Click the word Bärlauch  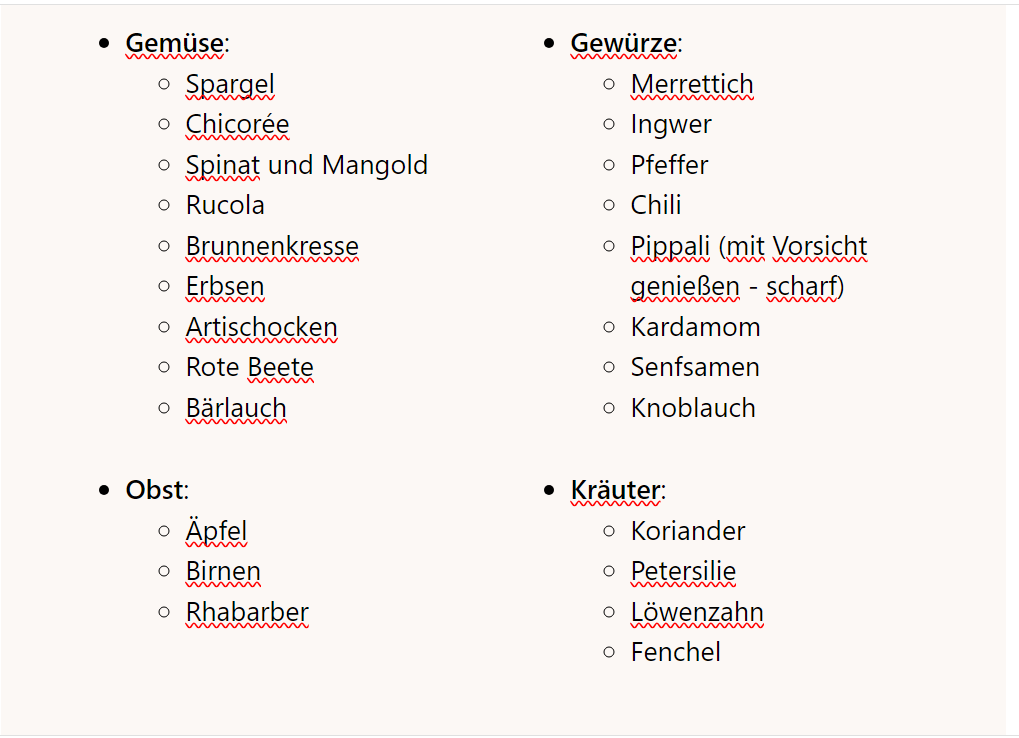(236, 409)
